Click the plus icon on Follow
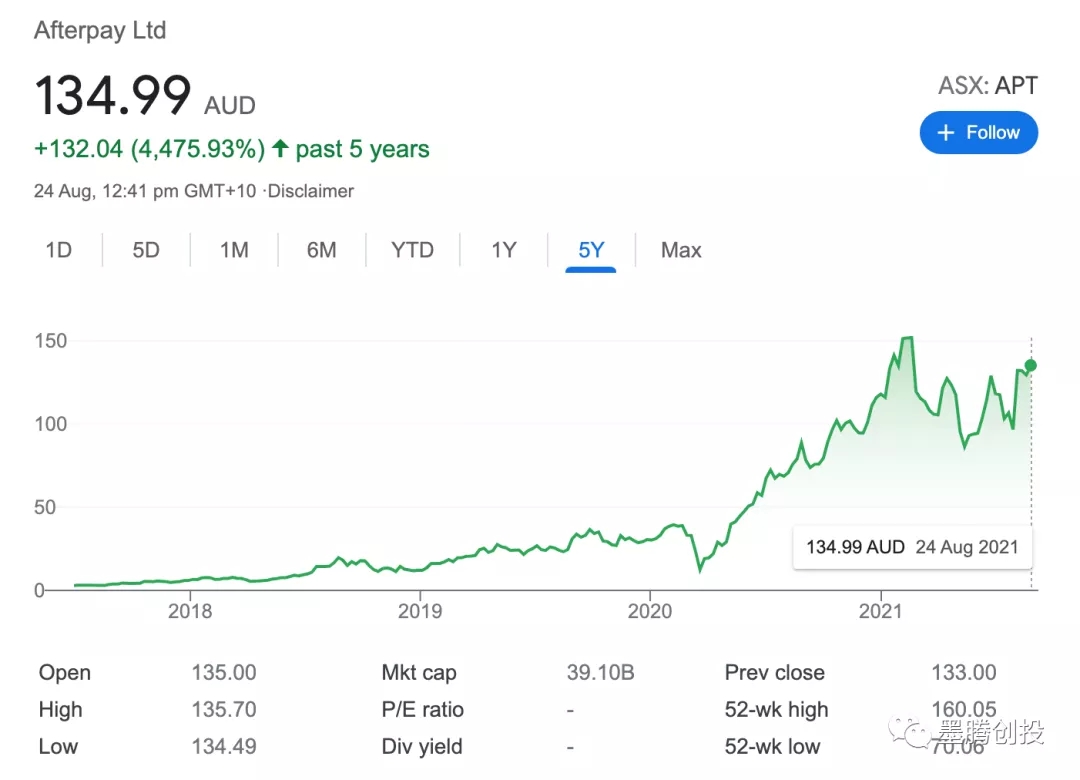The width and height of the screenshot is (1080, 780). click(945, 133)
